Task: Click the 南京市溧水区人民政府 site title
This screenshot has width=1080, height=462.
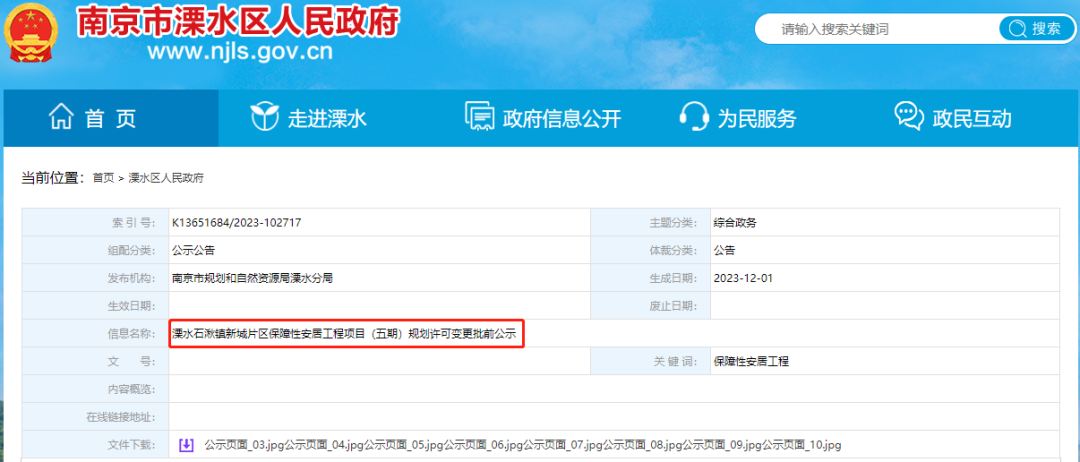Action: pos(237,23)
